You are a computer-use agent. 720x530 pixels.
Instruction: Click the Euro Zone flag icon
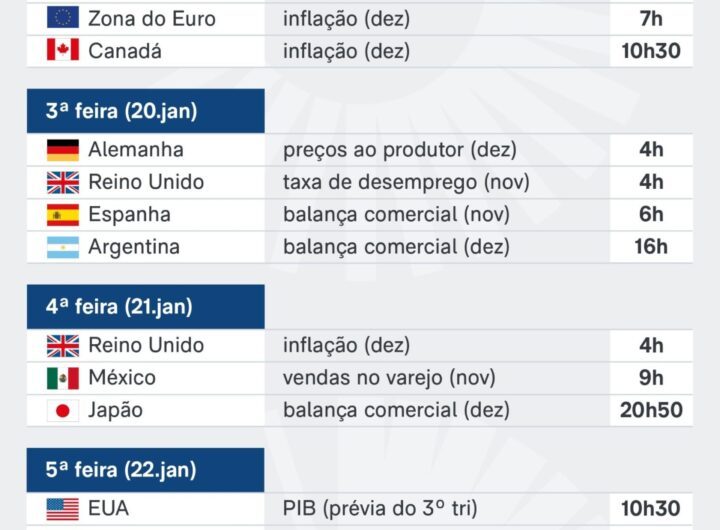[x=63, y=18]
